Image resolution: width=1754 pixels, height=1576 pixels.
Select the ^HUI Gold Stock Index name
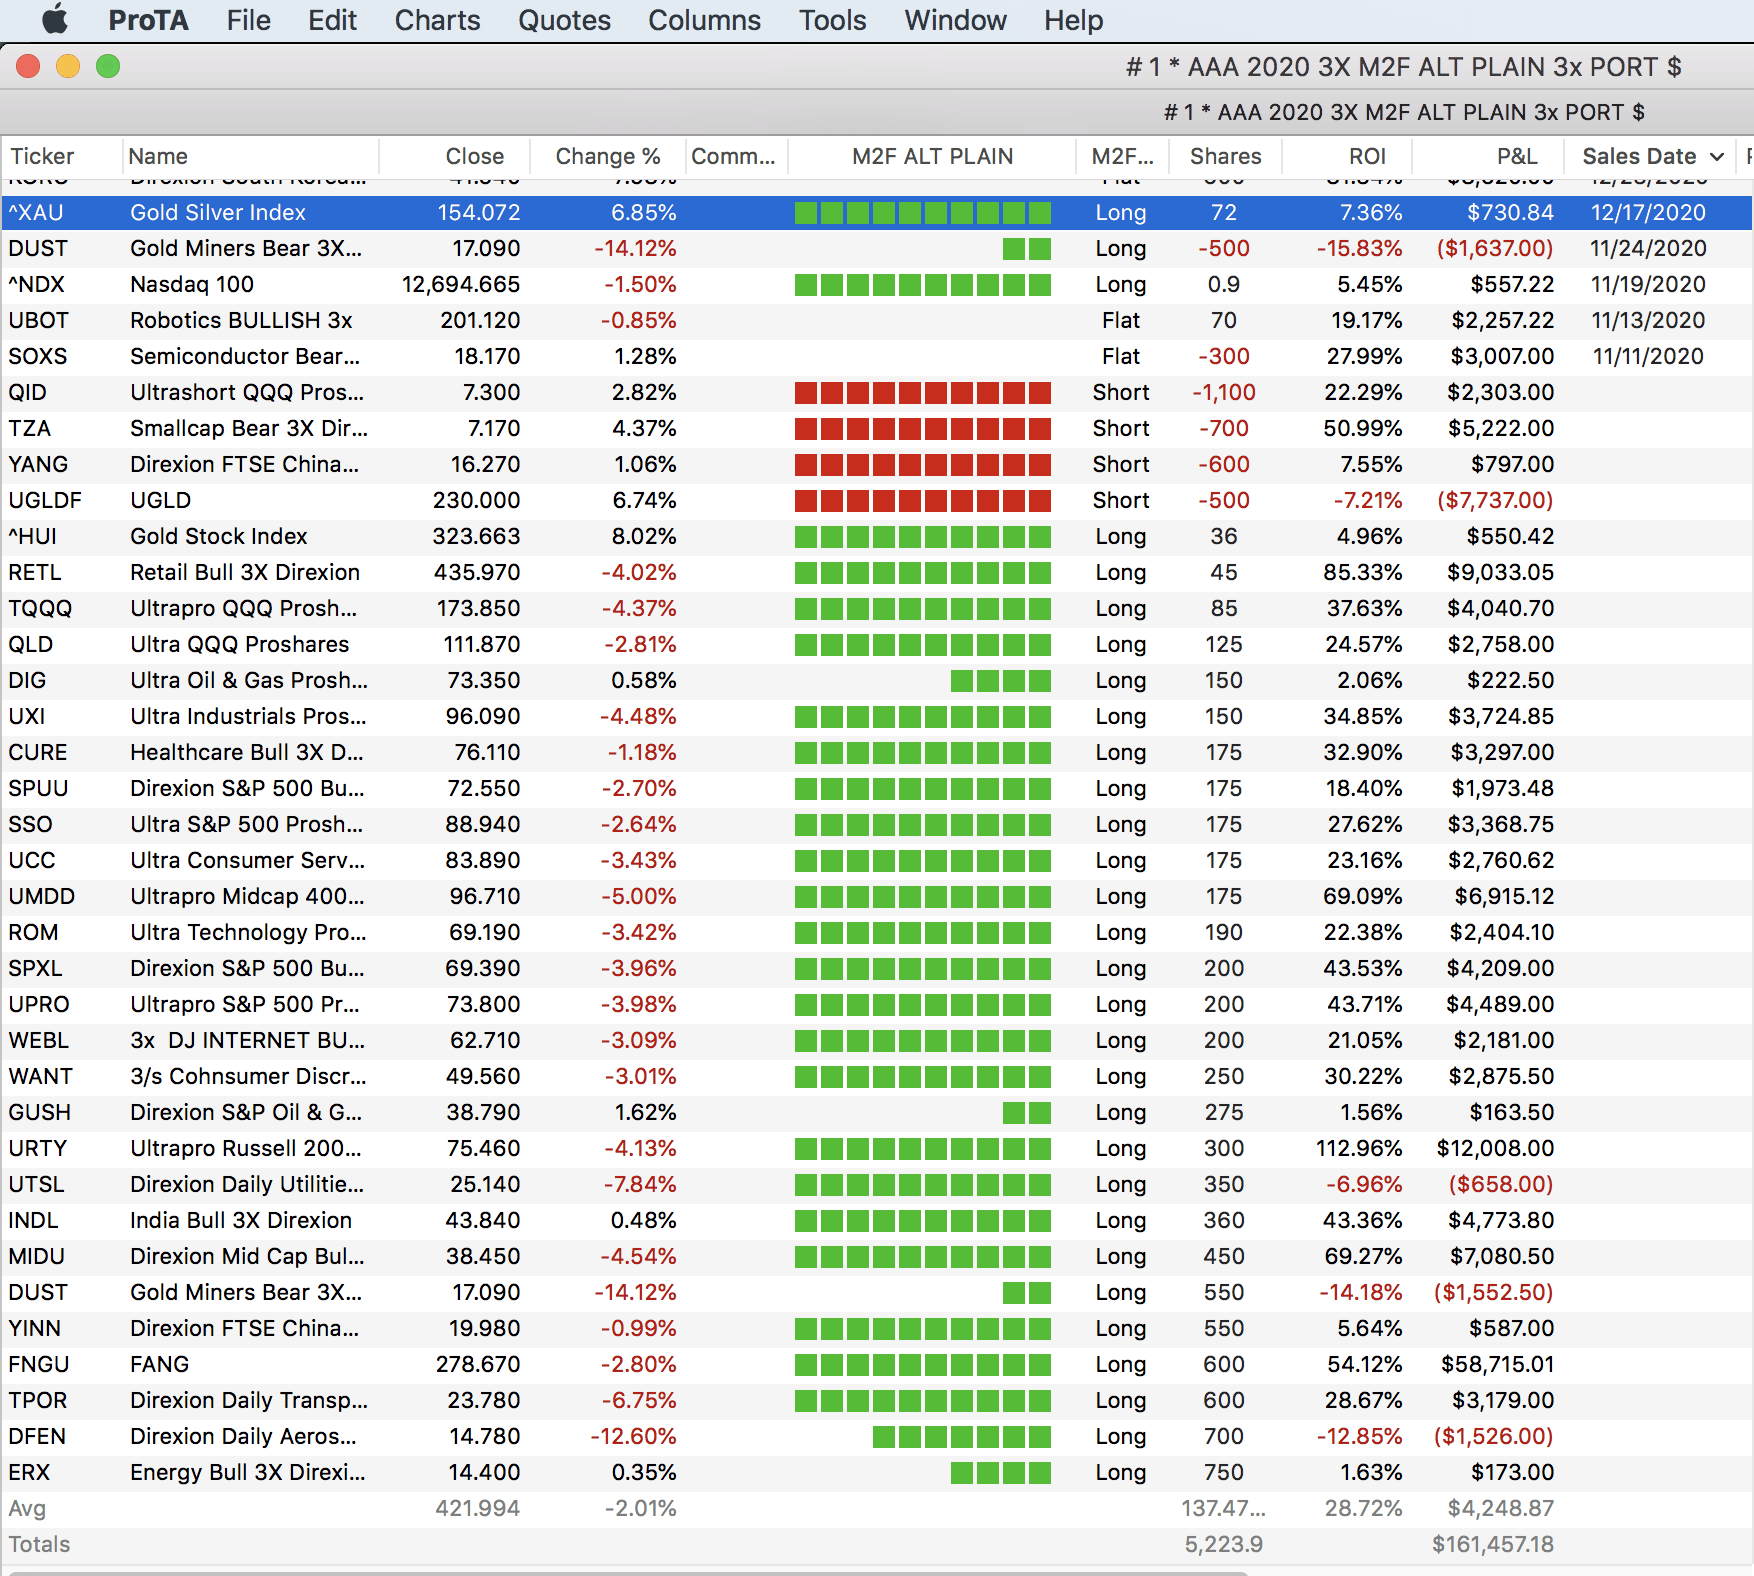tap(219, 536)
